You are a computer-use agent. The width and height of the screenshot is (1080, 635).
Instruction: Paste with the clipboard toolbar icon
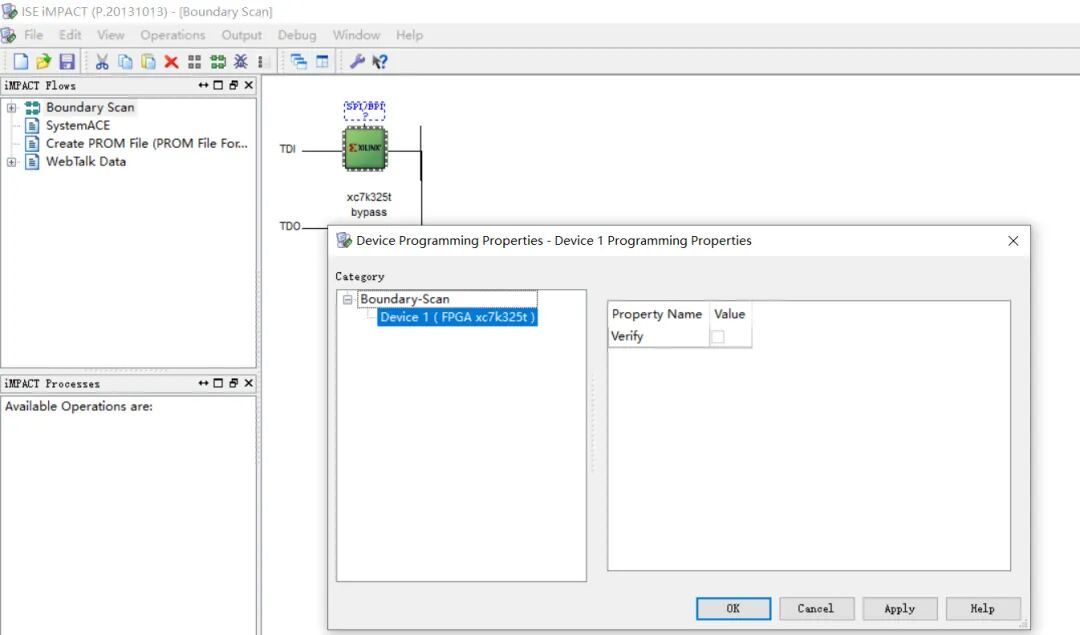(148, 61)
